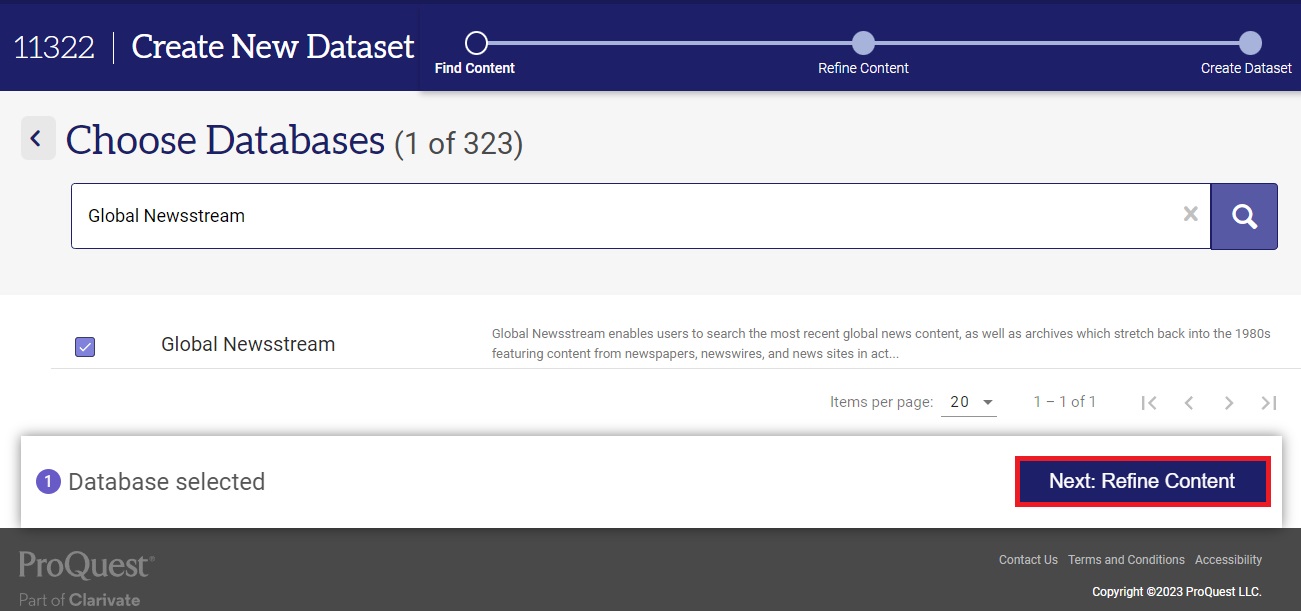
Task: Click the 11322 workbench number
Action: tap(54, 47)
